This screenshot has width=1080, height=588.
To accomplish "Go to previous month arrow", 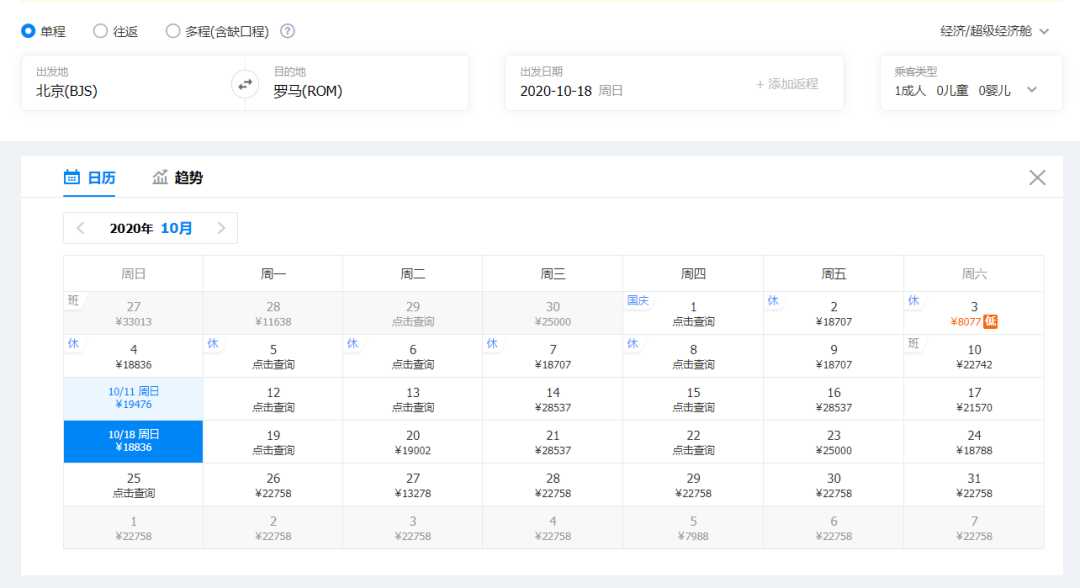I will [81, 228].
